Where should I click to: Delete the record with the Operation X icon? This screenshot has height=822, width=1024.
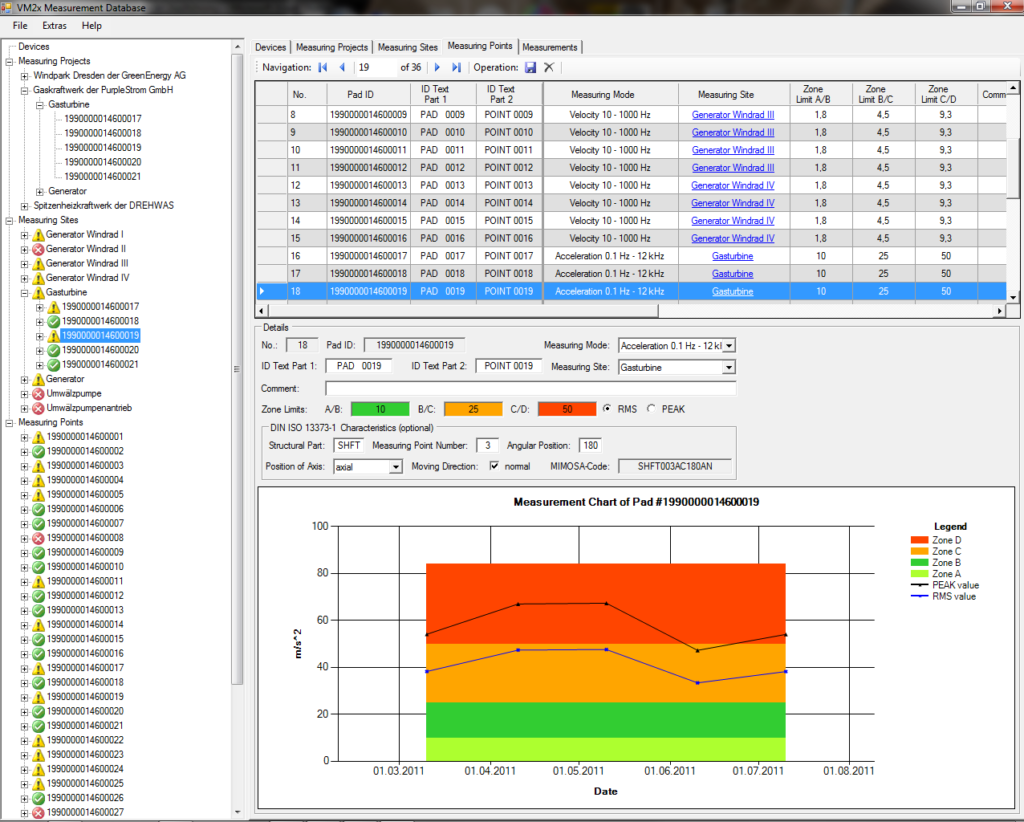tap(548, 68)
